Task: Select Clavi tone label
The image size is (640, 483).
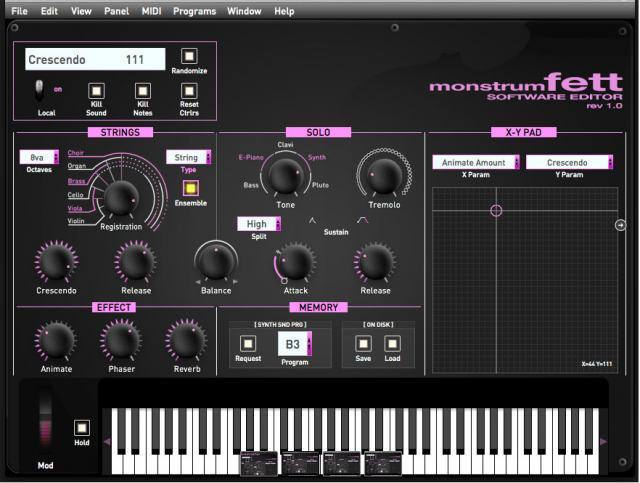Action: tap(285, 145)
